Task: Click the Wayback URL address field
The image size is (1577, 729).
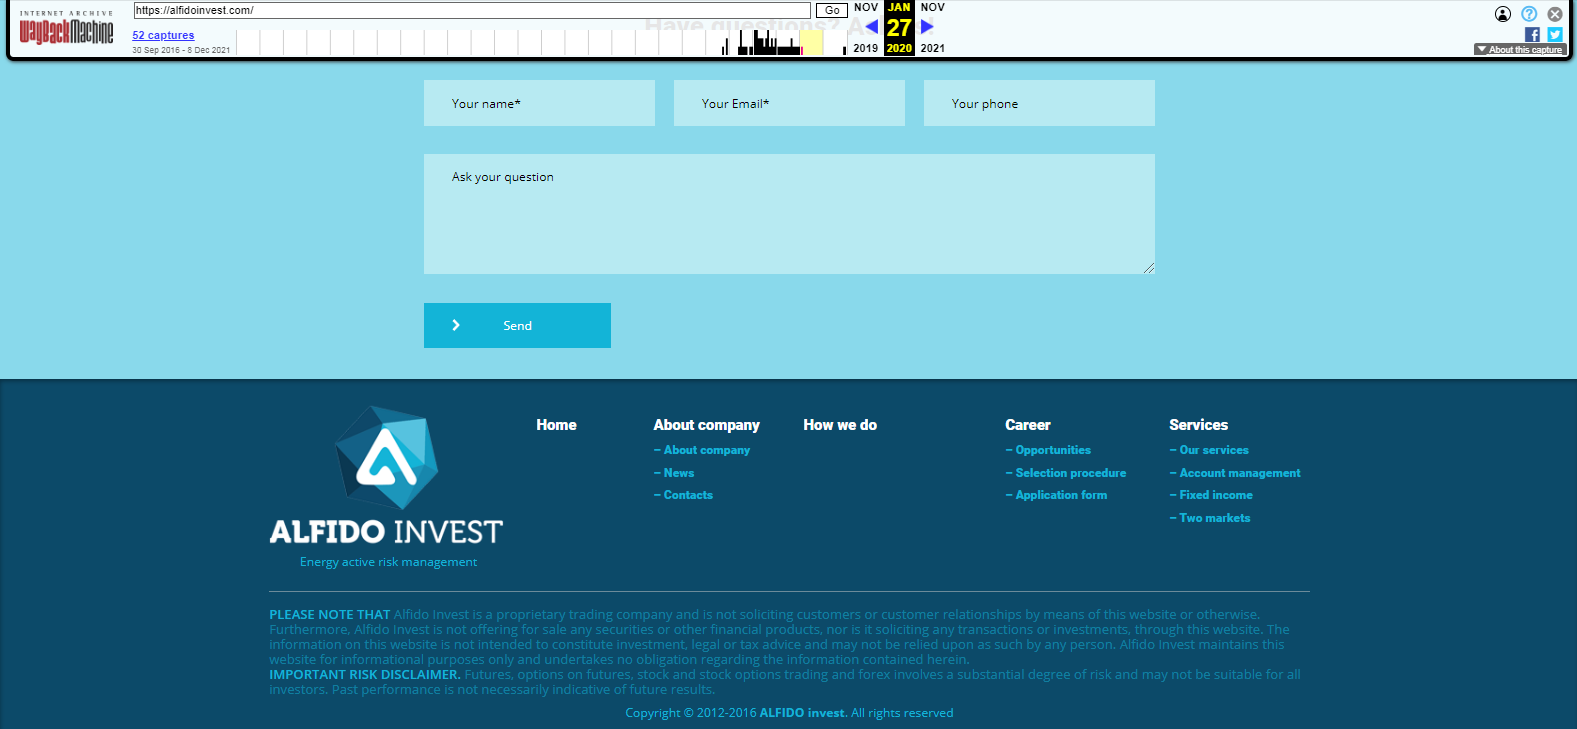Action: point(472,10)
